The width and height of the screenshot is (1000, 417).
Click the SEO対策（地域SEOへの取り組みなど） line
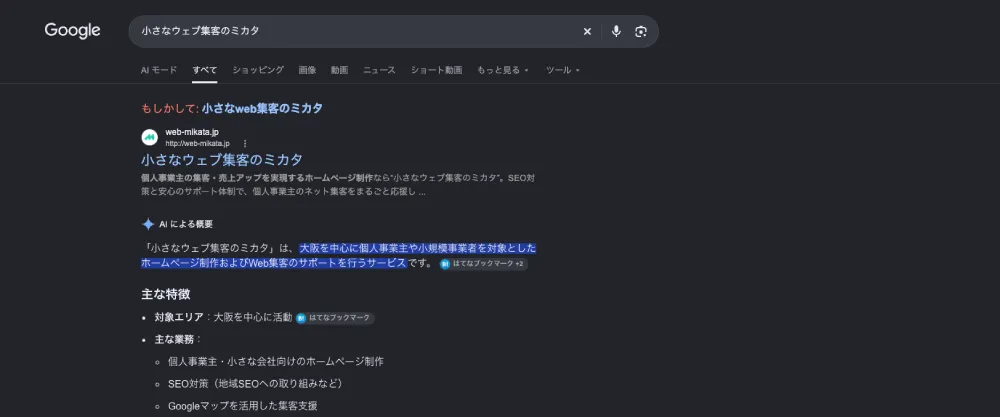click(x=256, y=384)
